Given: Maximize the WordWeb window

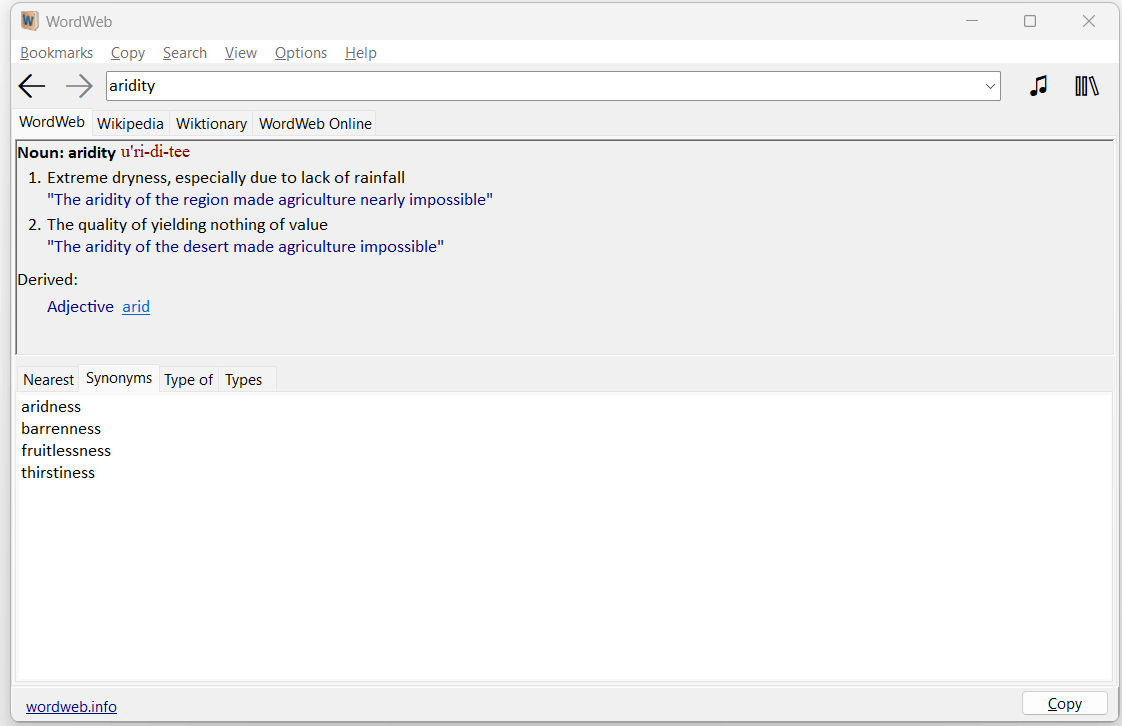Looking at the screenshot, I should tap(1030, 21).
